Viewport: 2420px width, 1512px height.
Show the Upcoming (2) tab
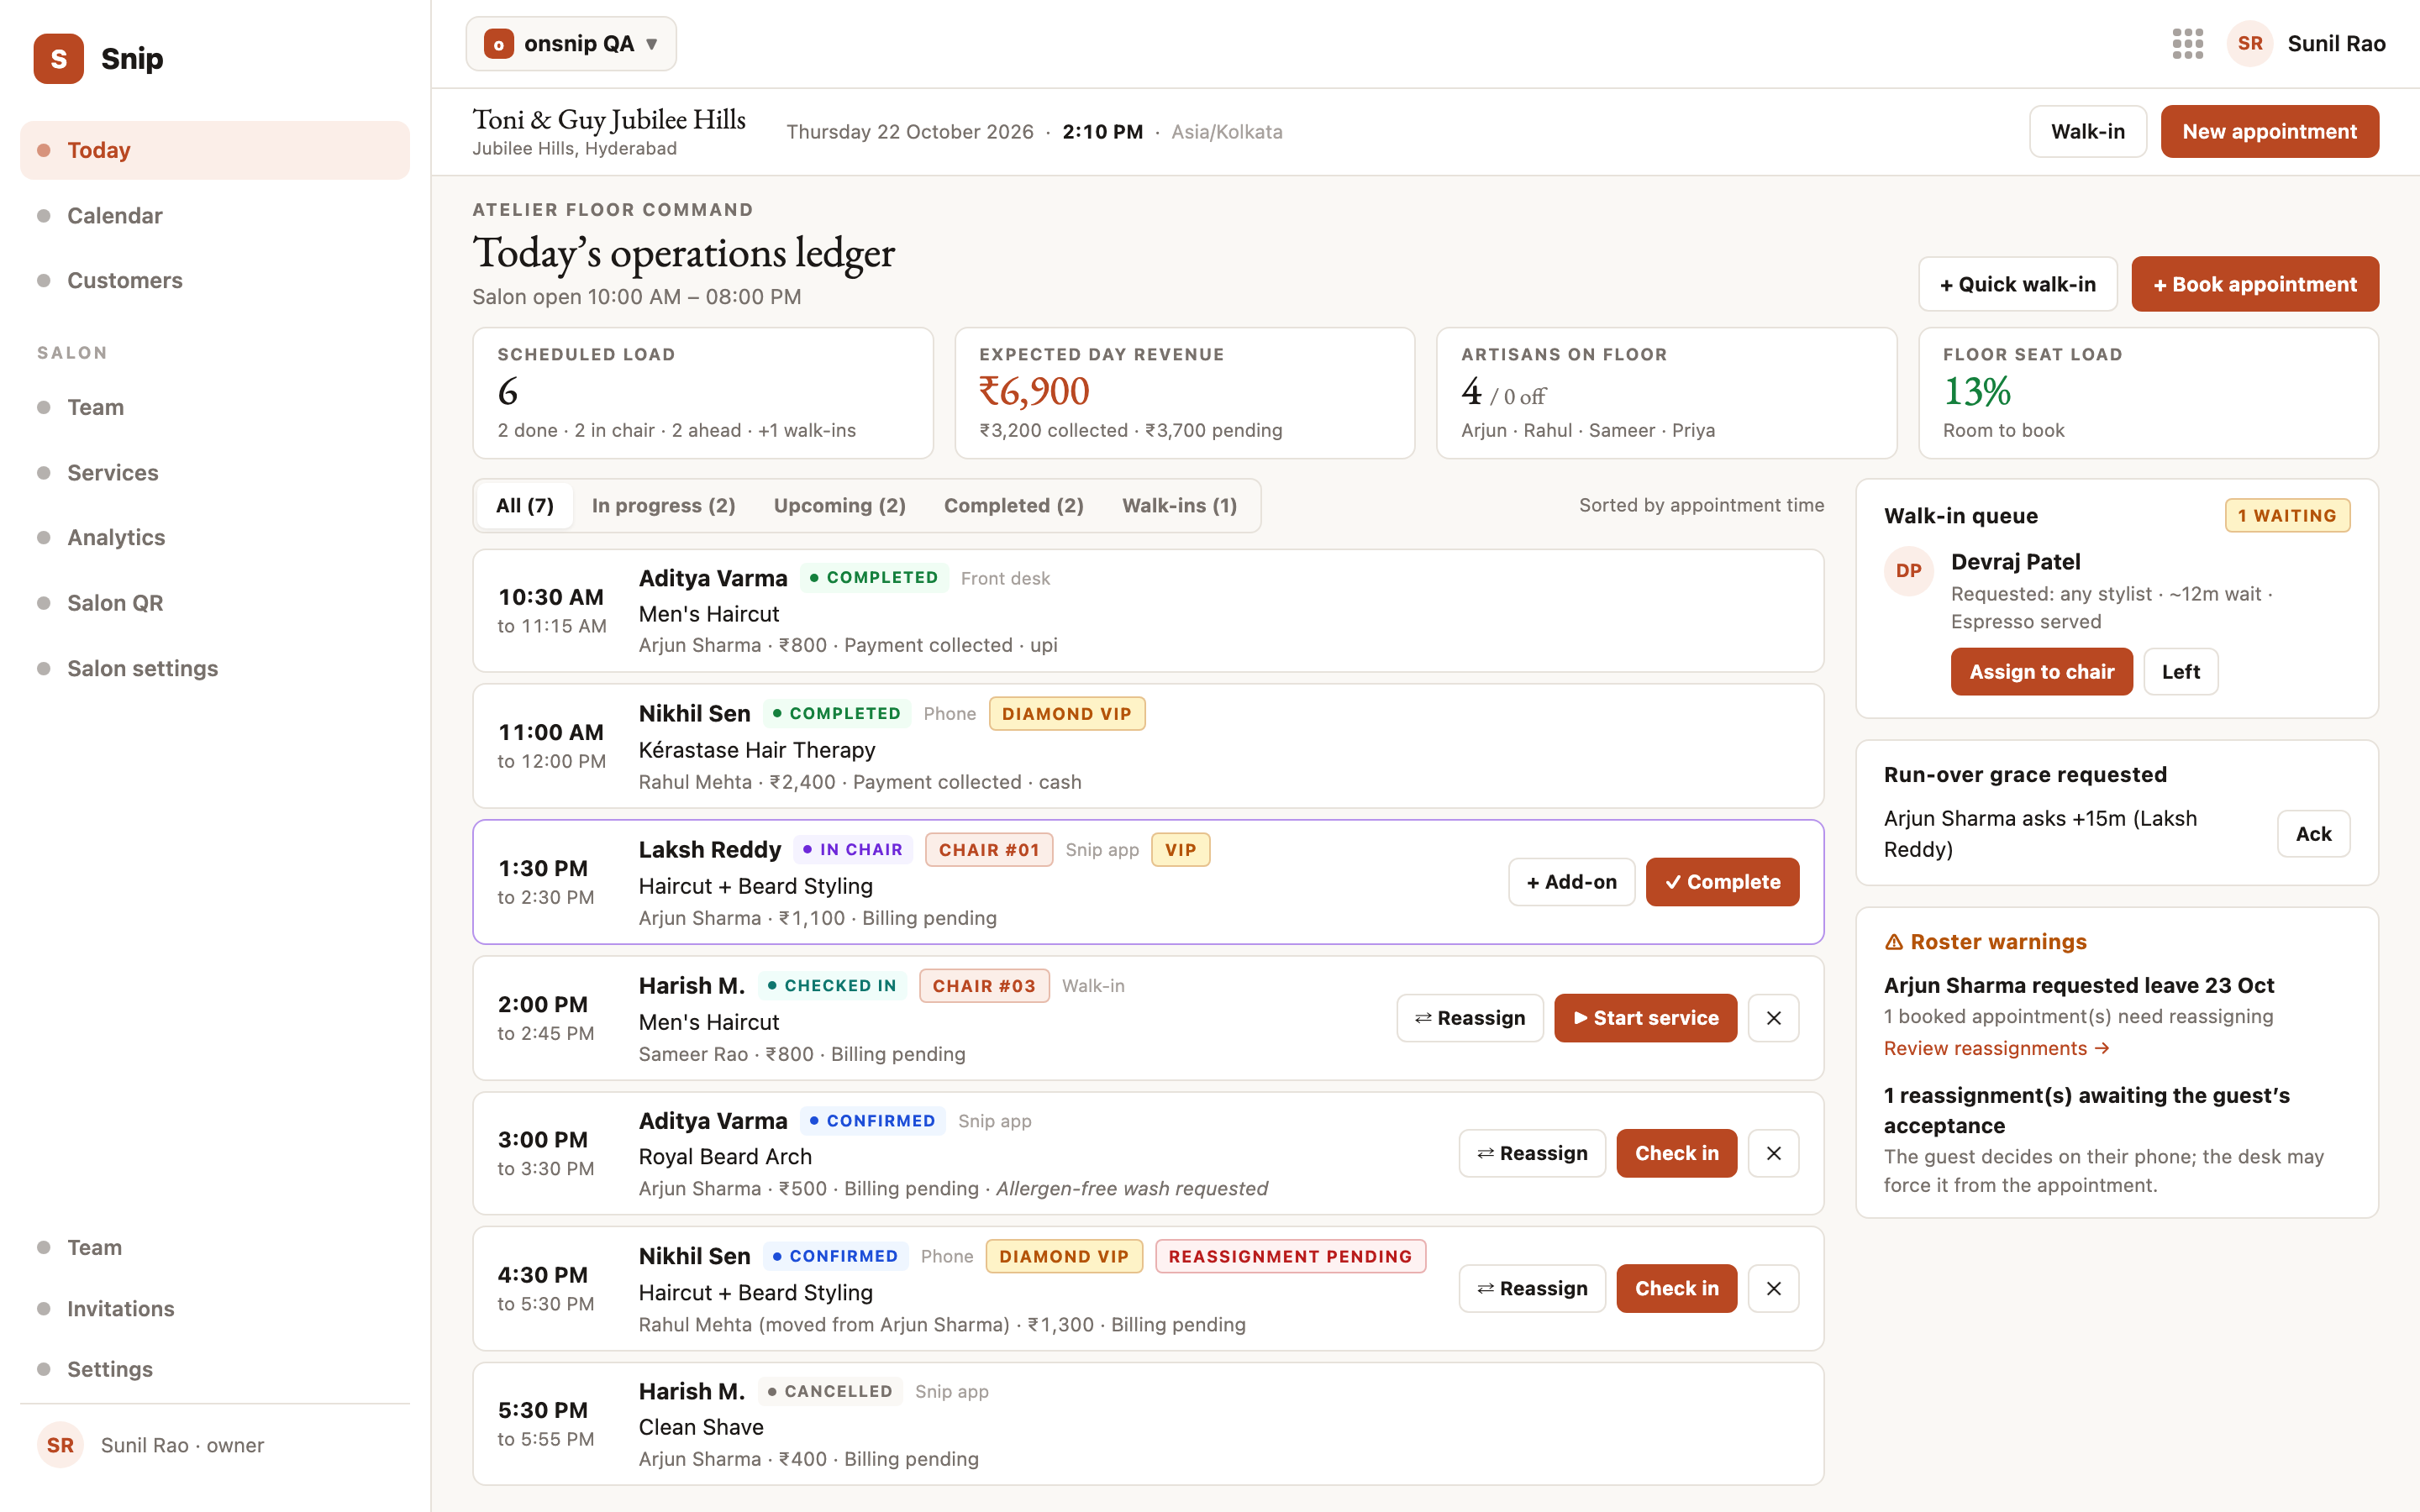point(839,506)
